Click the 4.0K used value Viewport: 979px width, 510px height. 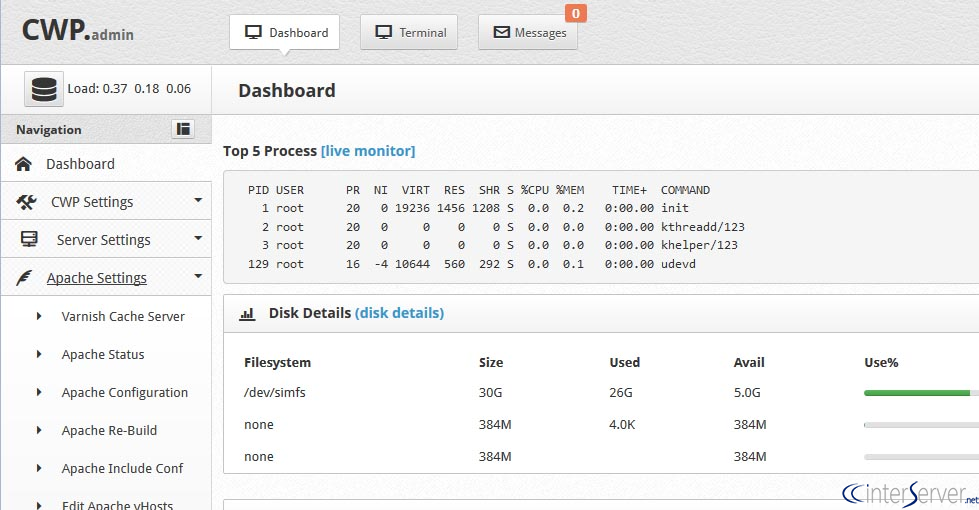[622, 424]
